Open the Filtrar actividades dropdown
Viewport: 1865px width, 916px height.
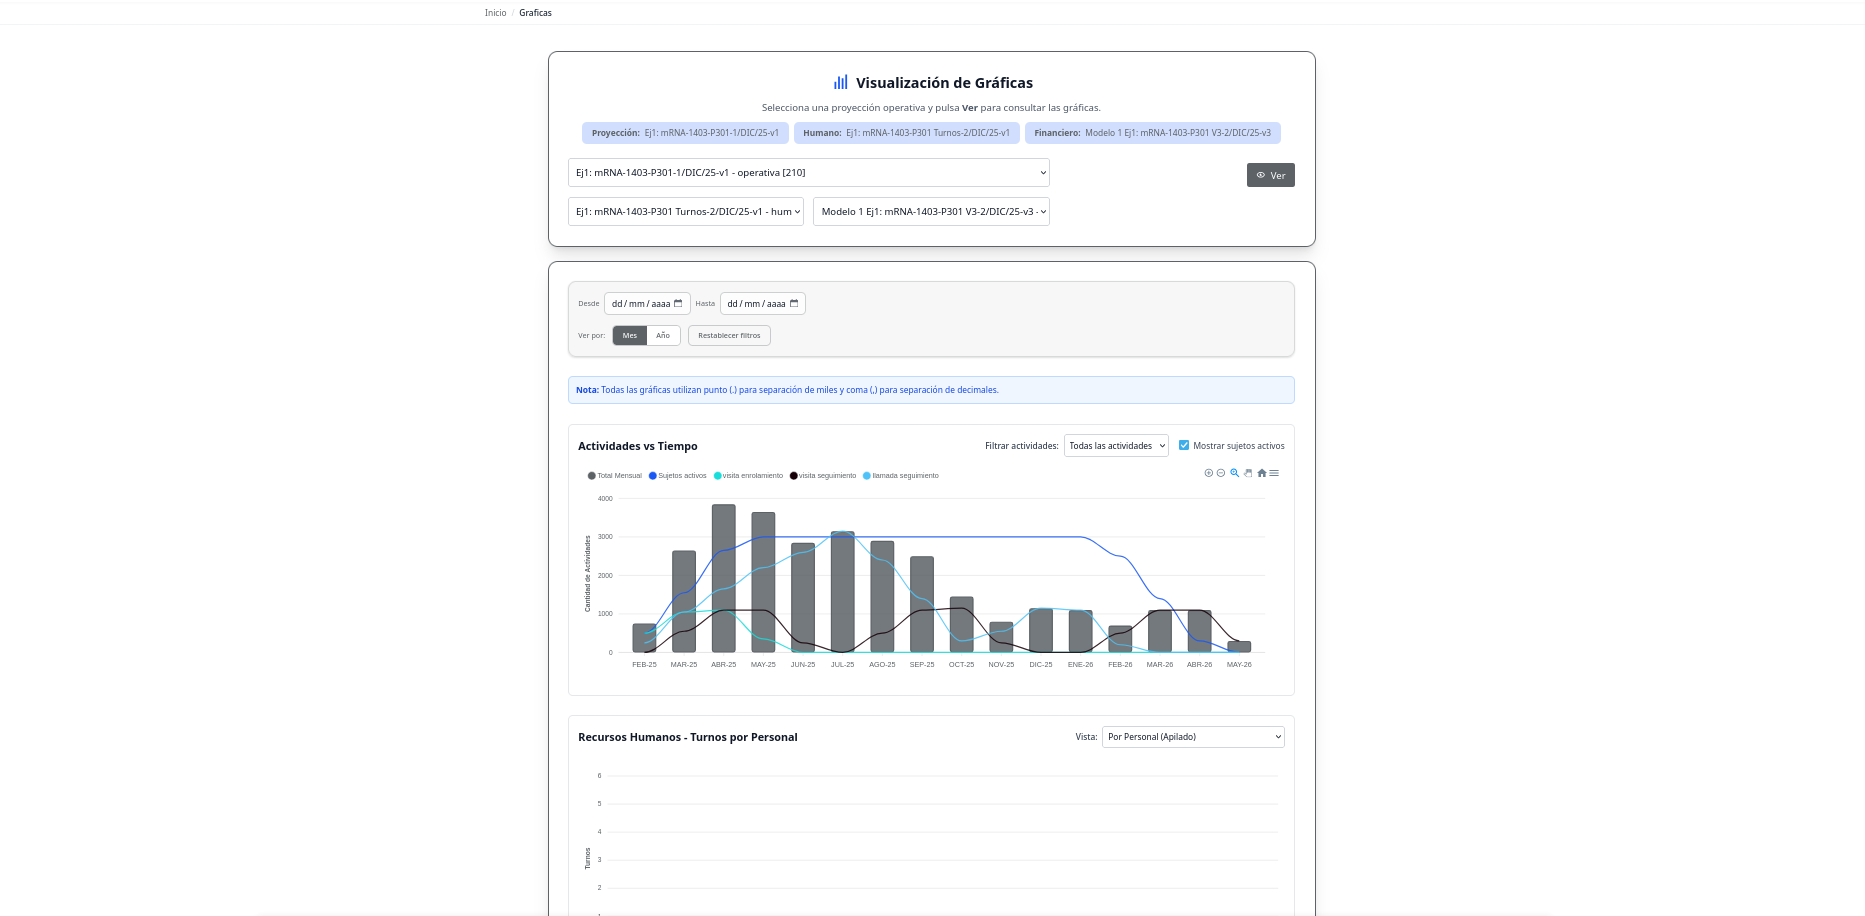tap(1116, 445)
